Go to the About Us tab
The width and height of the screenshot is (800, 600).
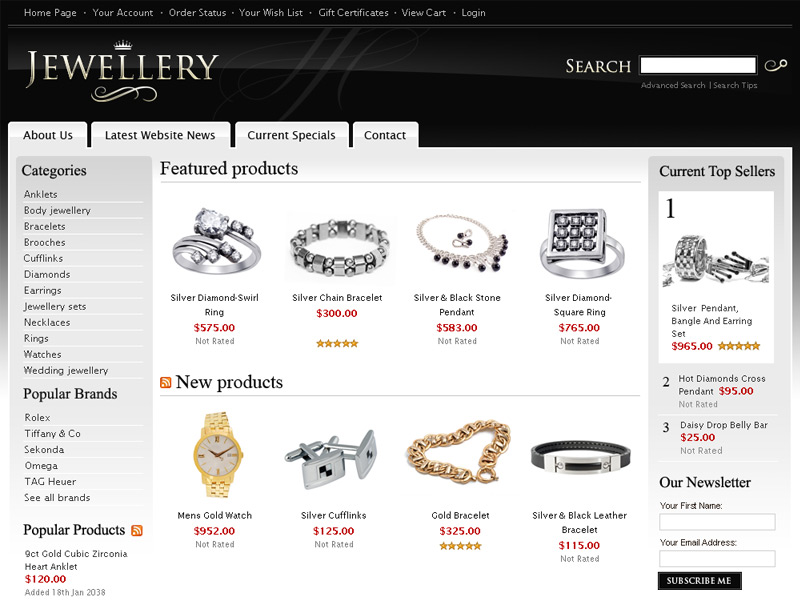tap(48, 135)
